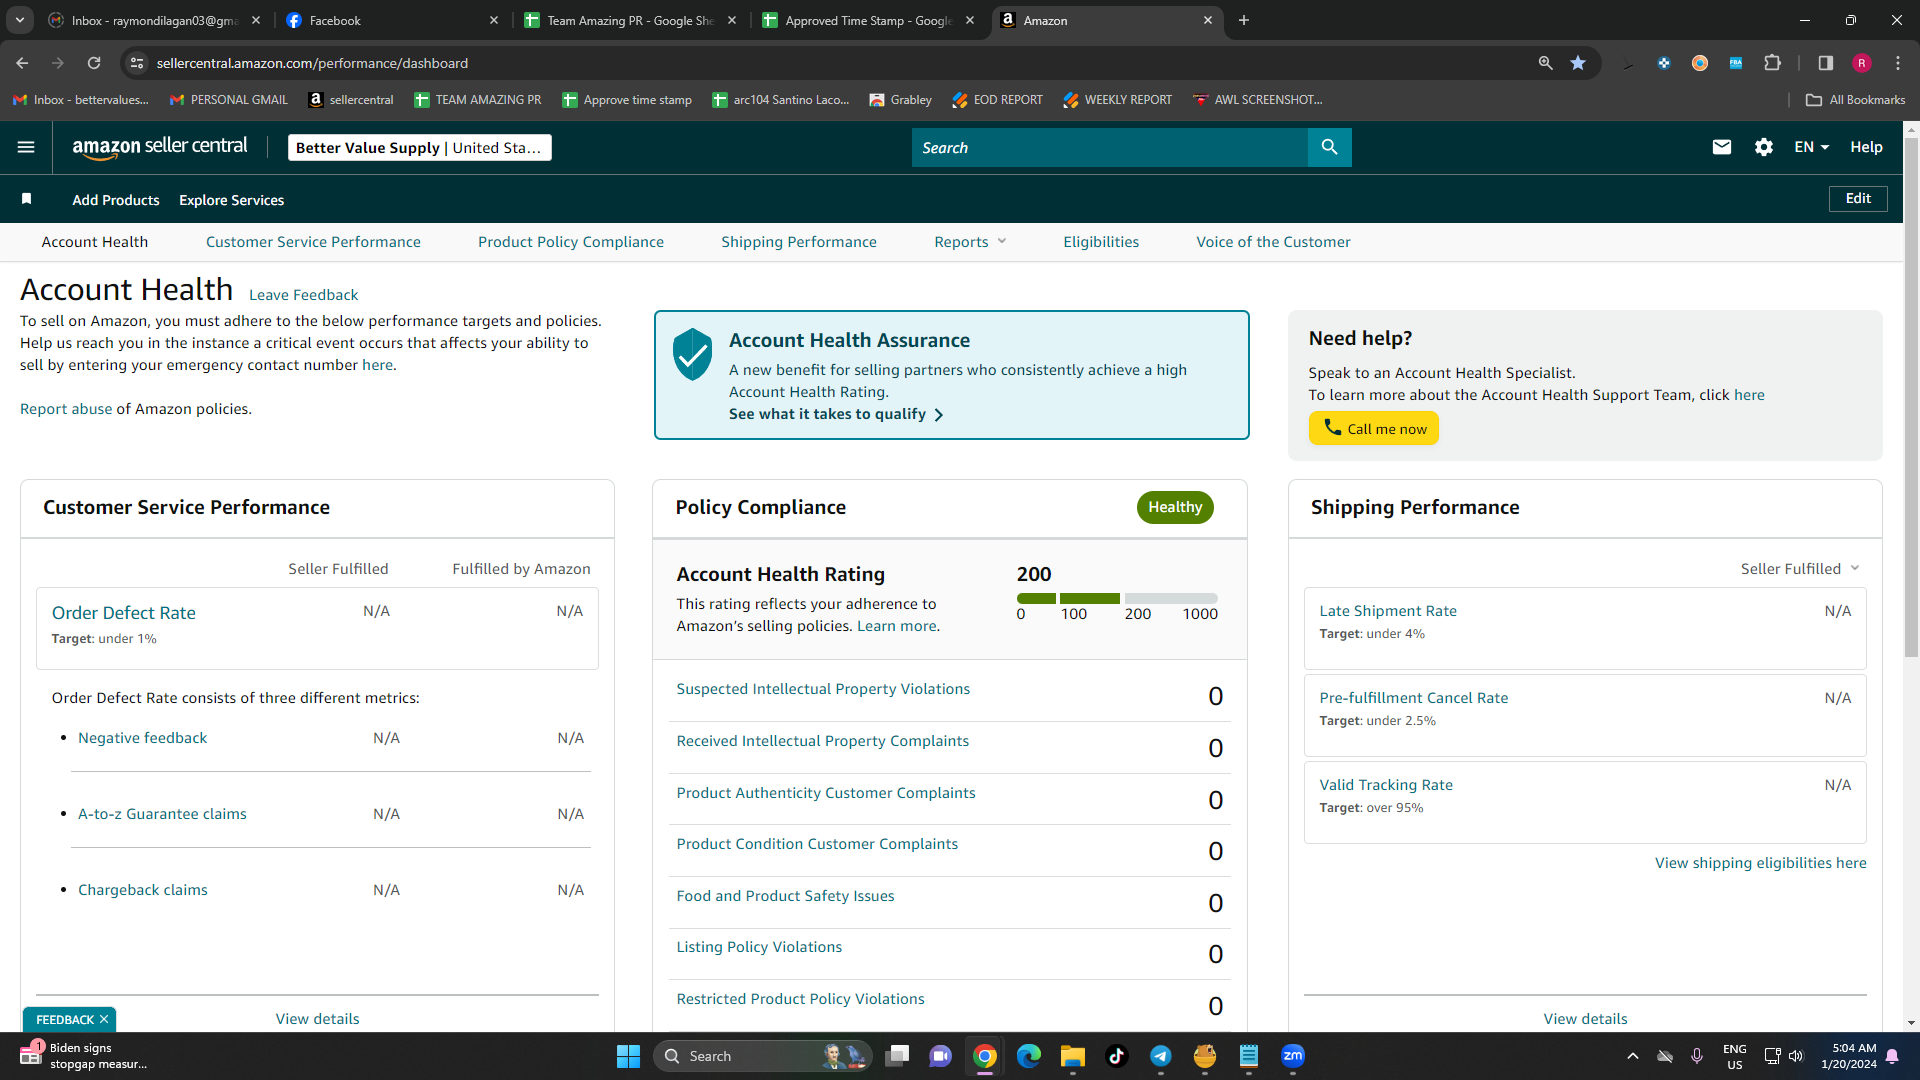The height and width of the screenshot is (1080, 1920).
Task: Click the Account Health Assurance shield icon
Action: point(692,354)
